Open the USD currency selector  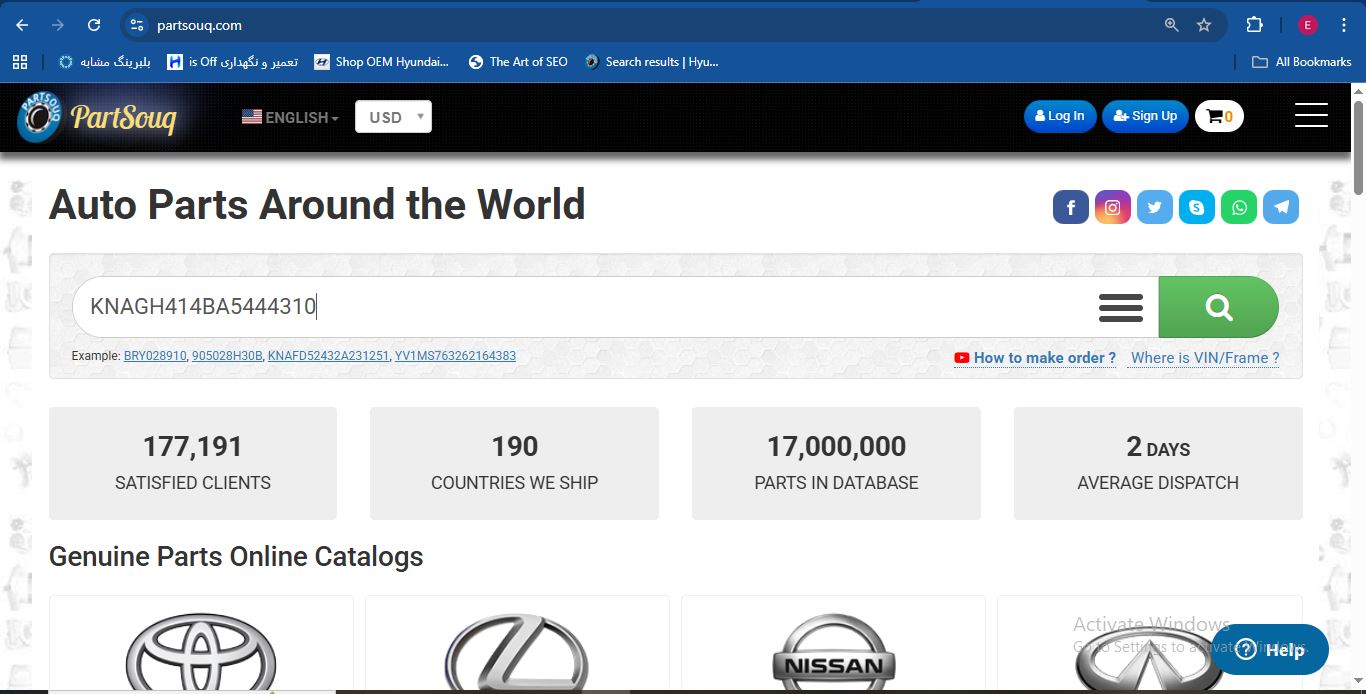393,117
